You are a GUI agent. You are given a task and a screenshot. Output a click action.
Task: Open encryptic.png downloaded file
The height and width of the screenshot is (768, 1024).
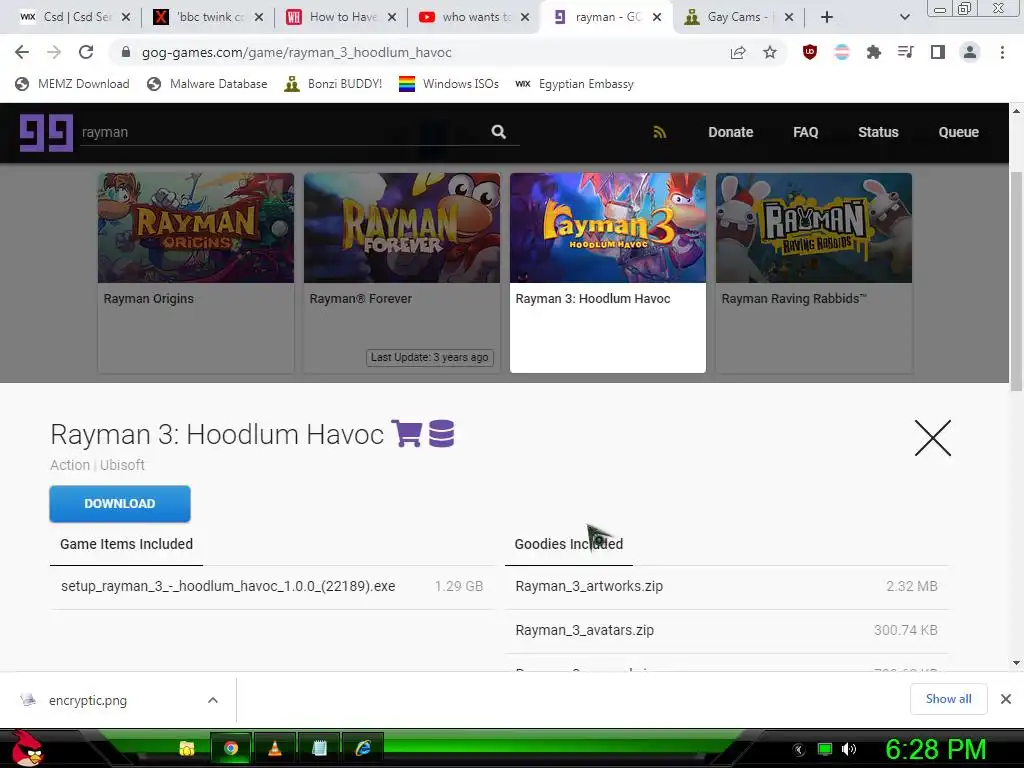(88, 700)
